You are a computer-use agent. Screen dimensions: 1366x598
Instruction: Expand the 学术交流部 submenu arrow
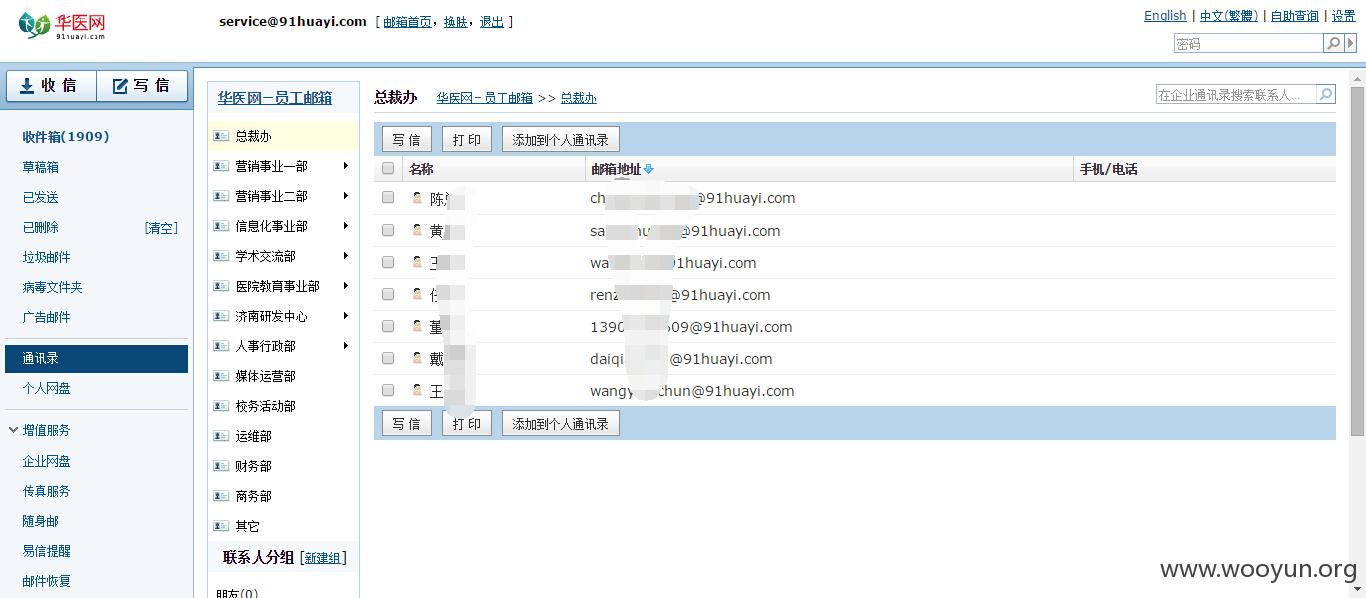[346, 256]
